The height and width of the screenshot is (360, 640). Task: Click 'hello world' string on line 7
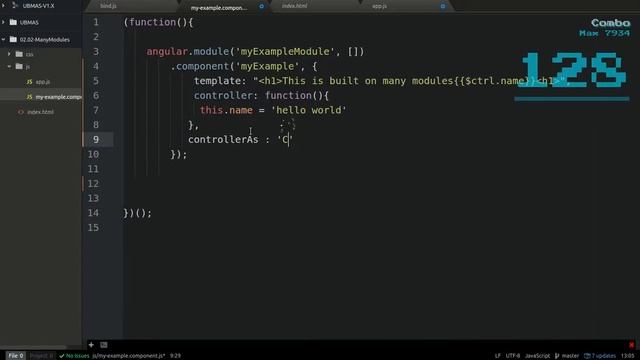[309, 110]
